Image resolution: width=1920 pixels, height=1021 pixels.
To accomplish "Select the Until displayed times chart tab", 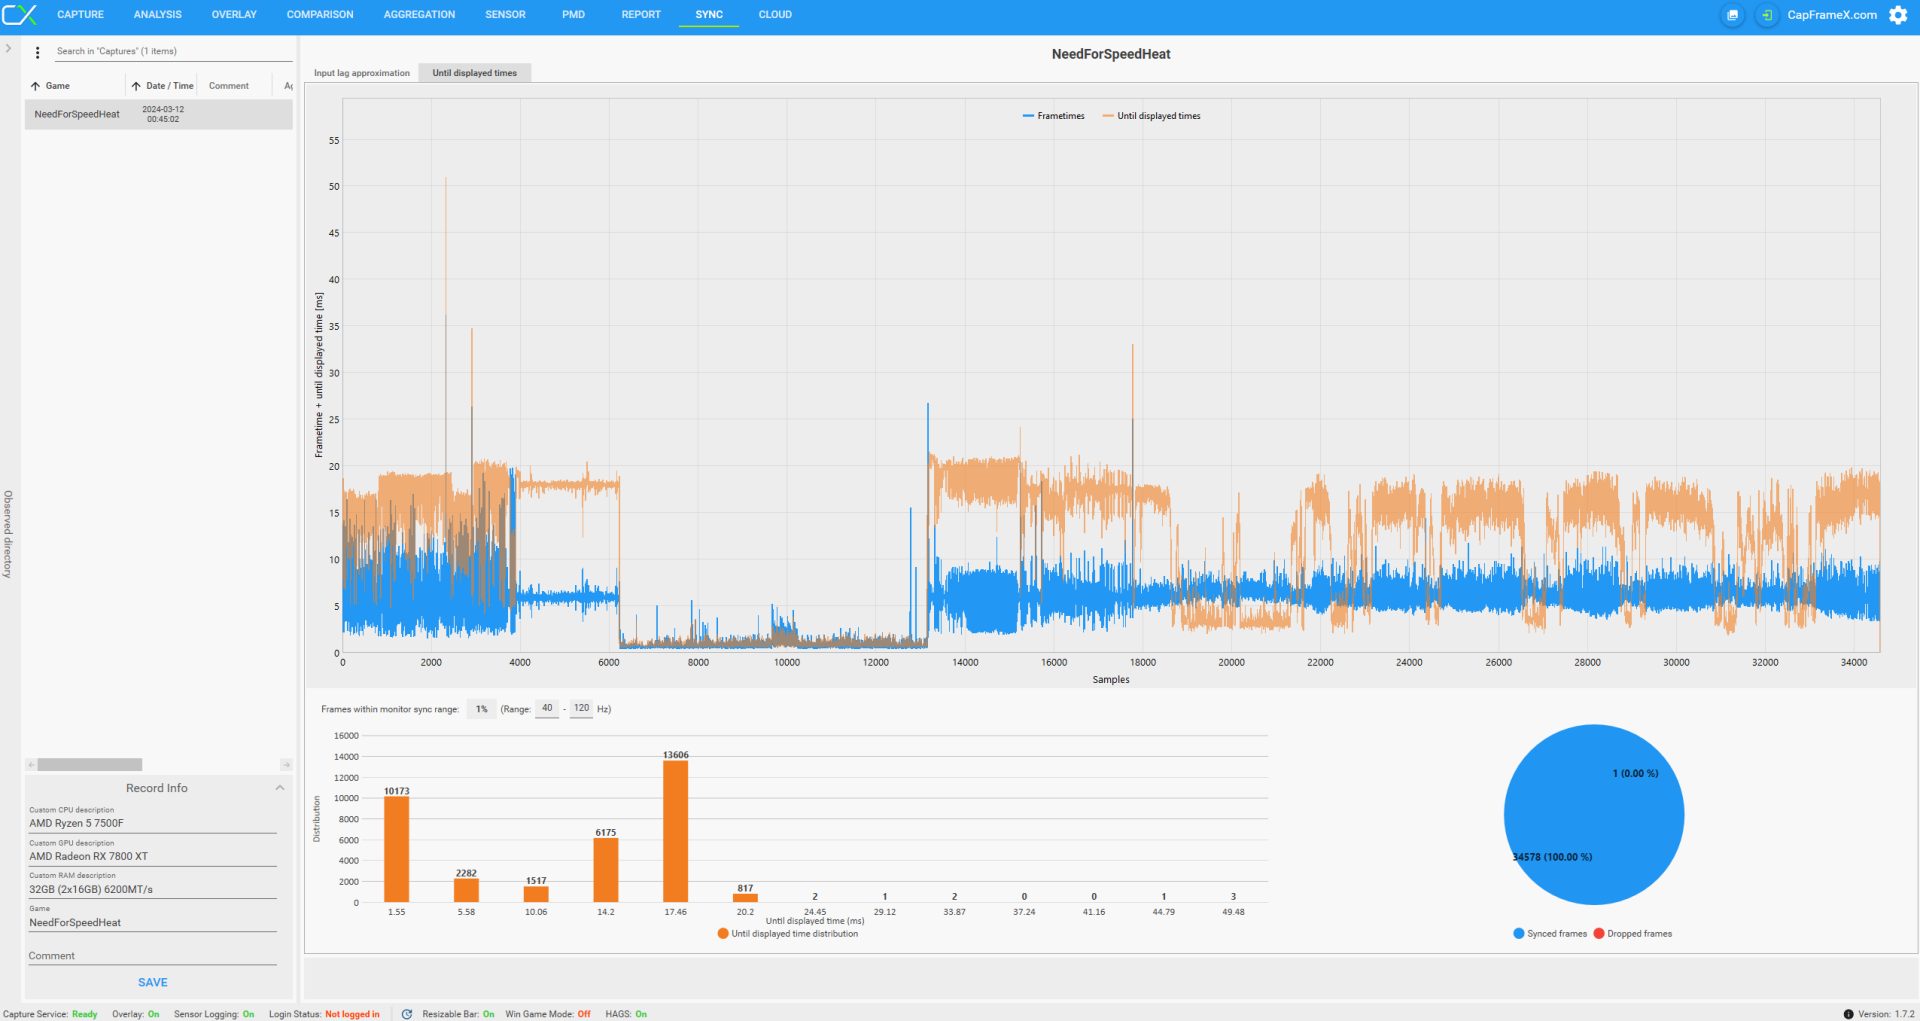I will (475, 73).
